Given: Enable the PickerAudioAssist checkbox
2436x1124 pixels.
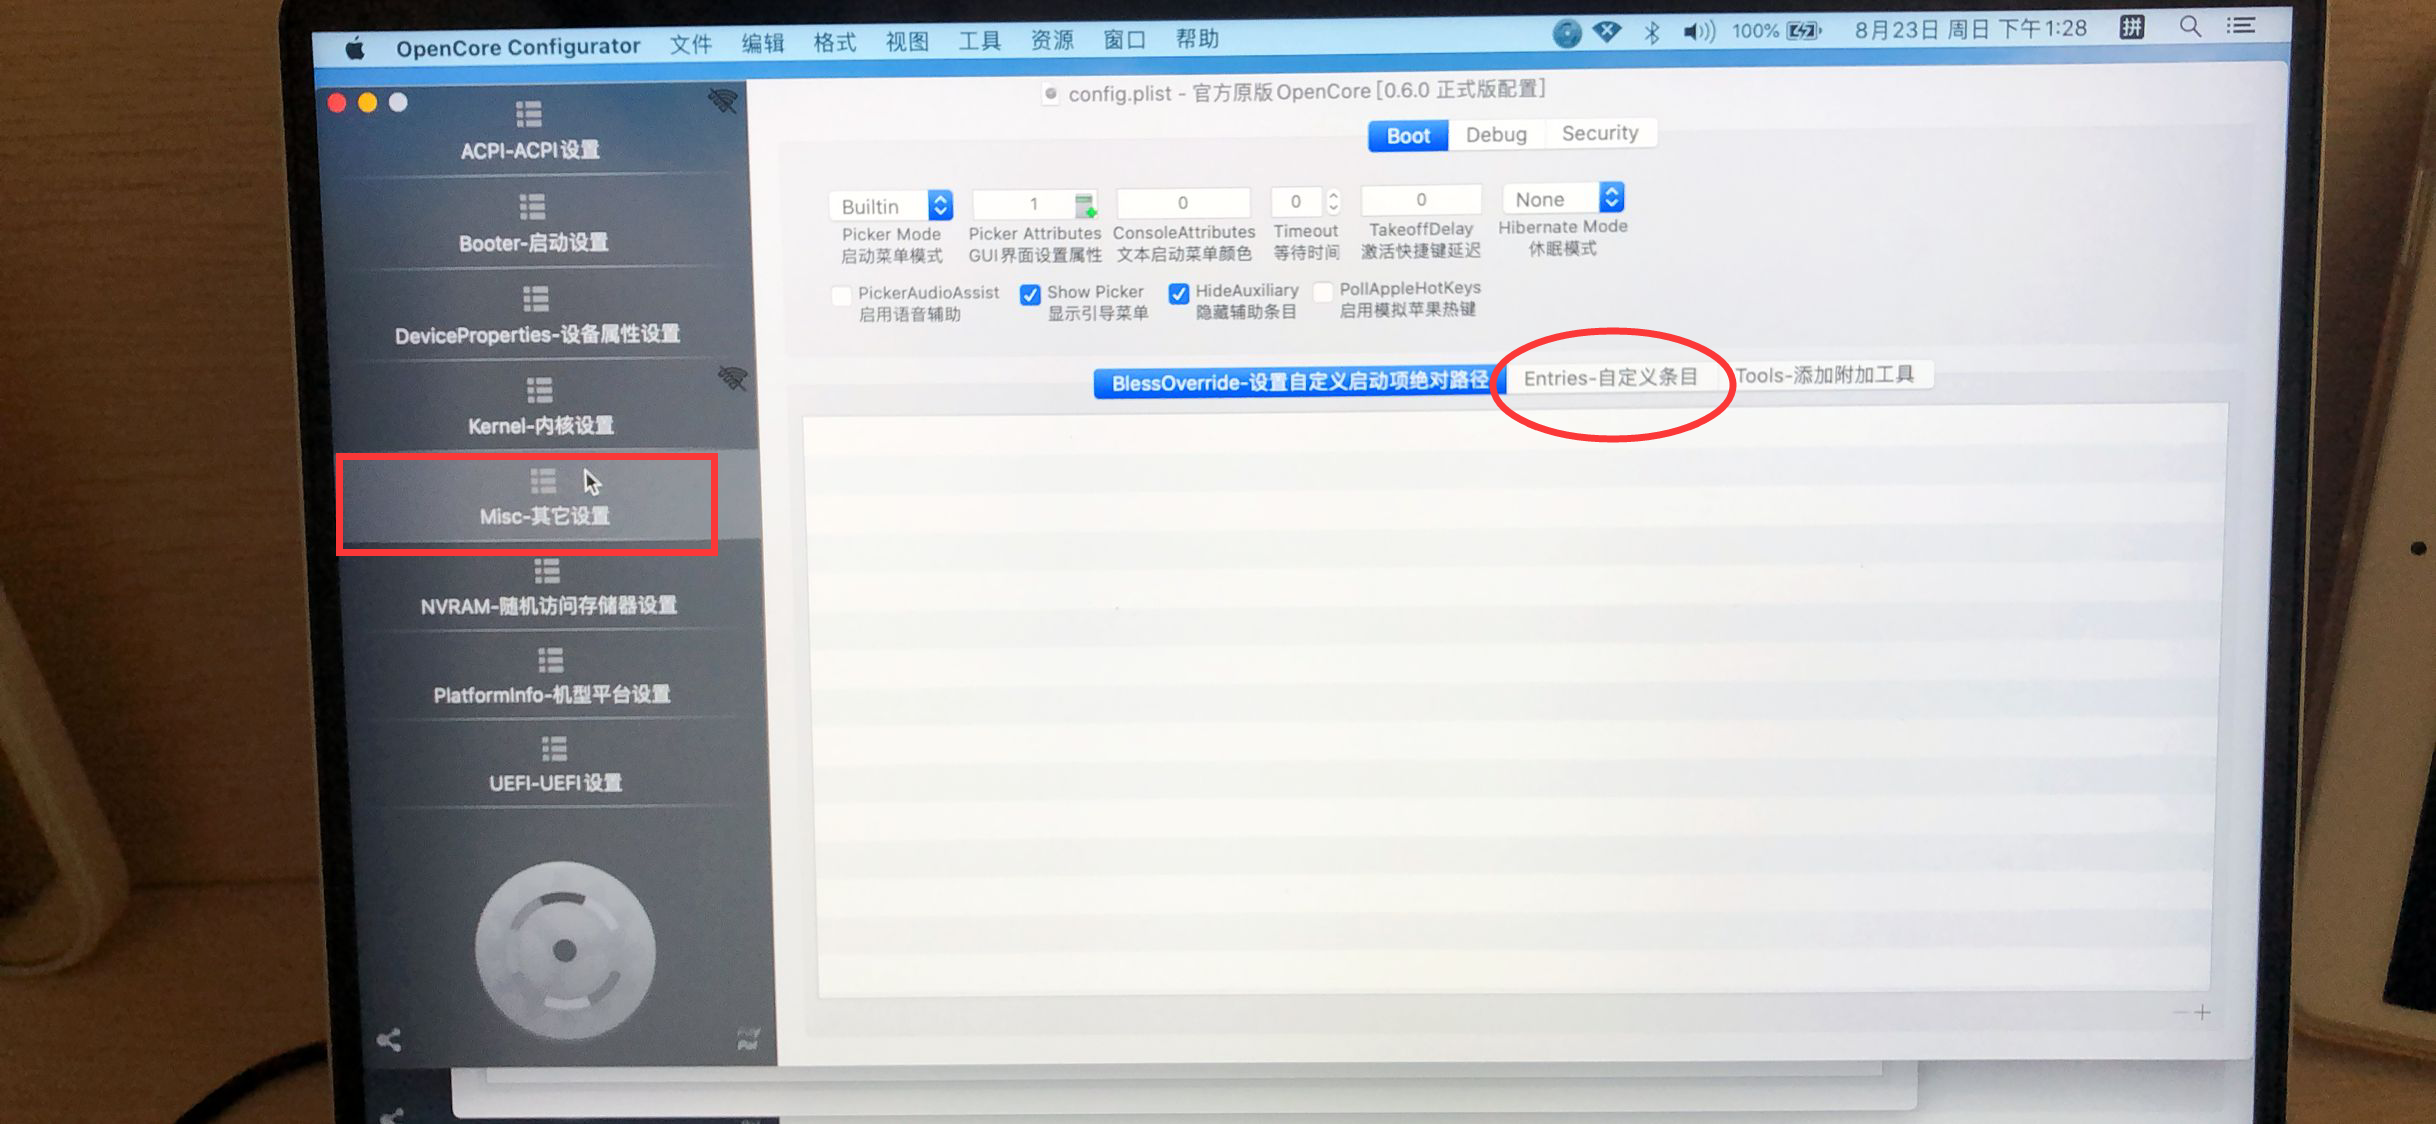Looking at the screenshot, I should tap(842, 295).
